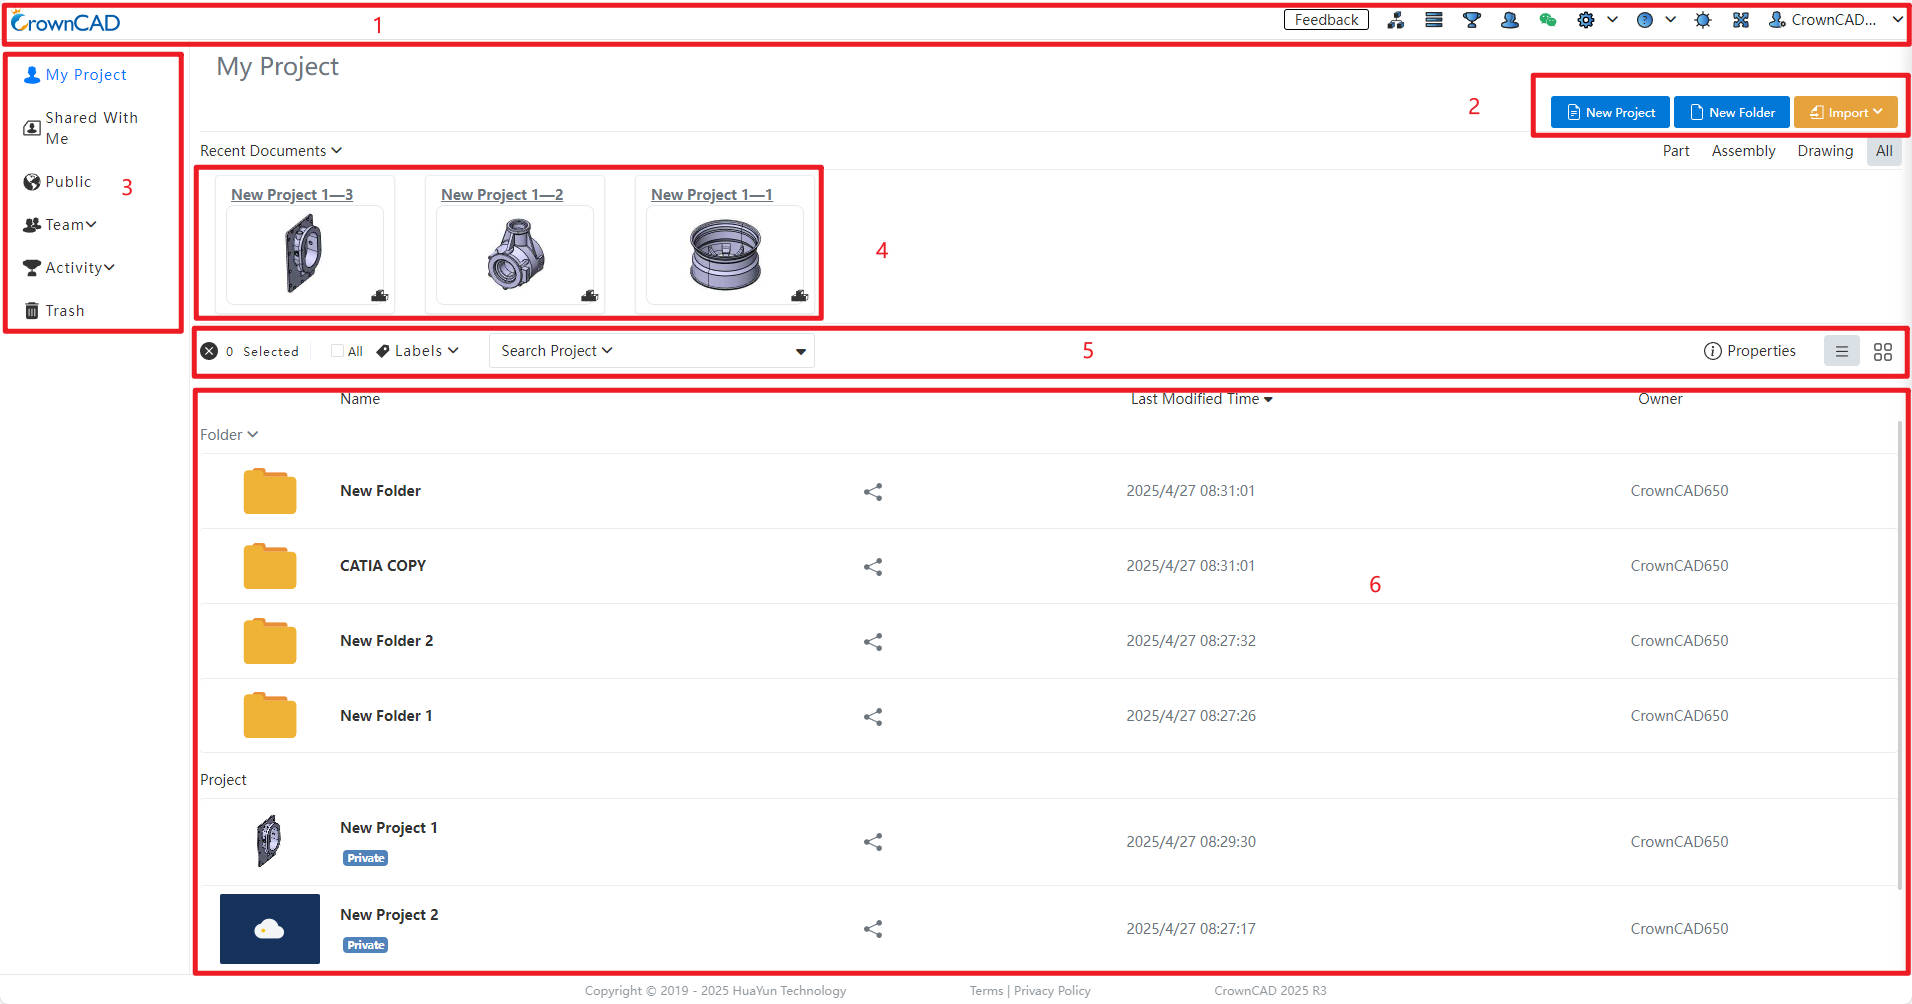Expand the Team menu
Screen dimensions: 1912x1004
tap(60, 225)
